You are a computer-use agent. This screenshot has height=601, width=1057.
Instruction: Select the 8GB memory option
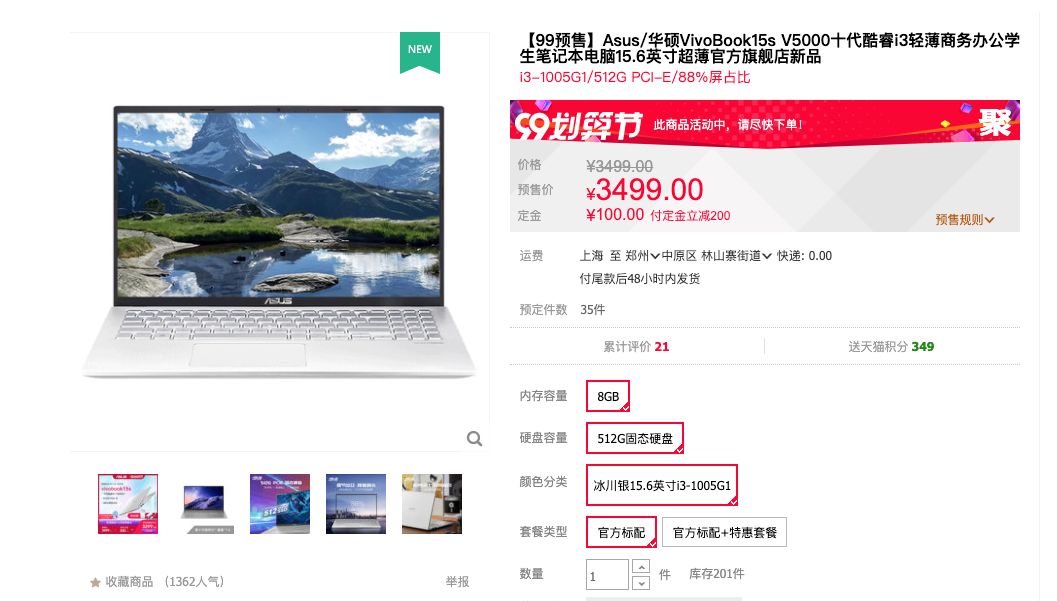point(608,396)
